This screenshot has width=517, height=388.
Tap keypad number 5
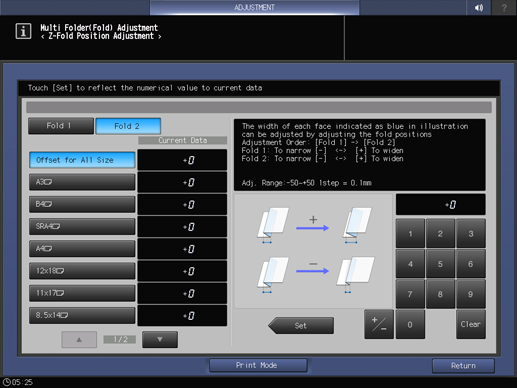[x=440, y=264]
